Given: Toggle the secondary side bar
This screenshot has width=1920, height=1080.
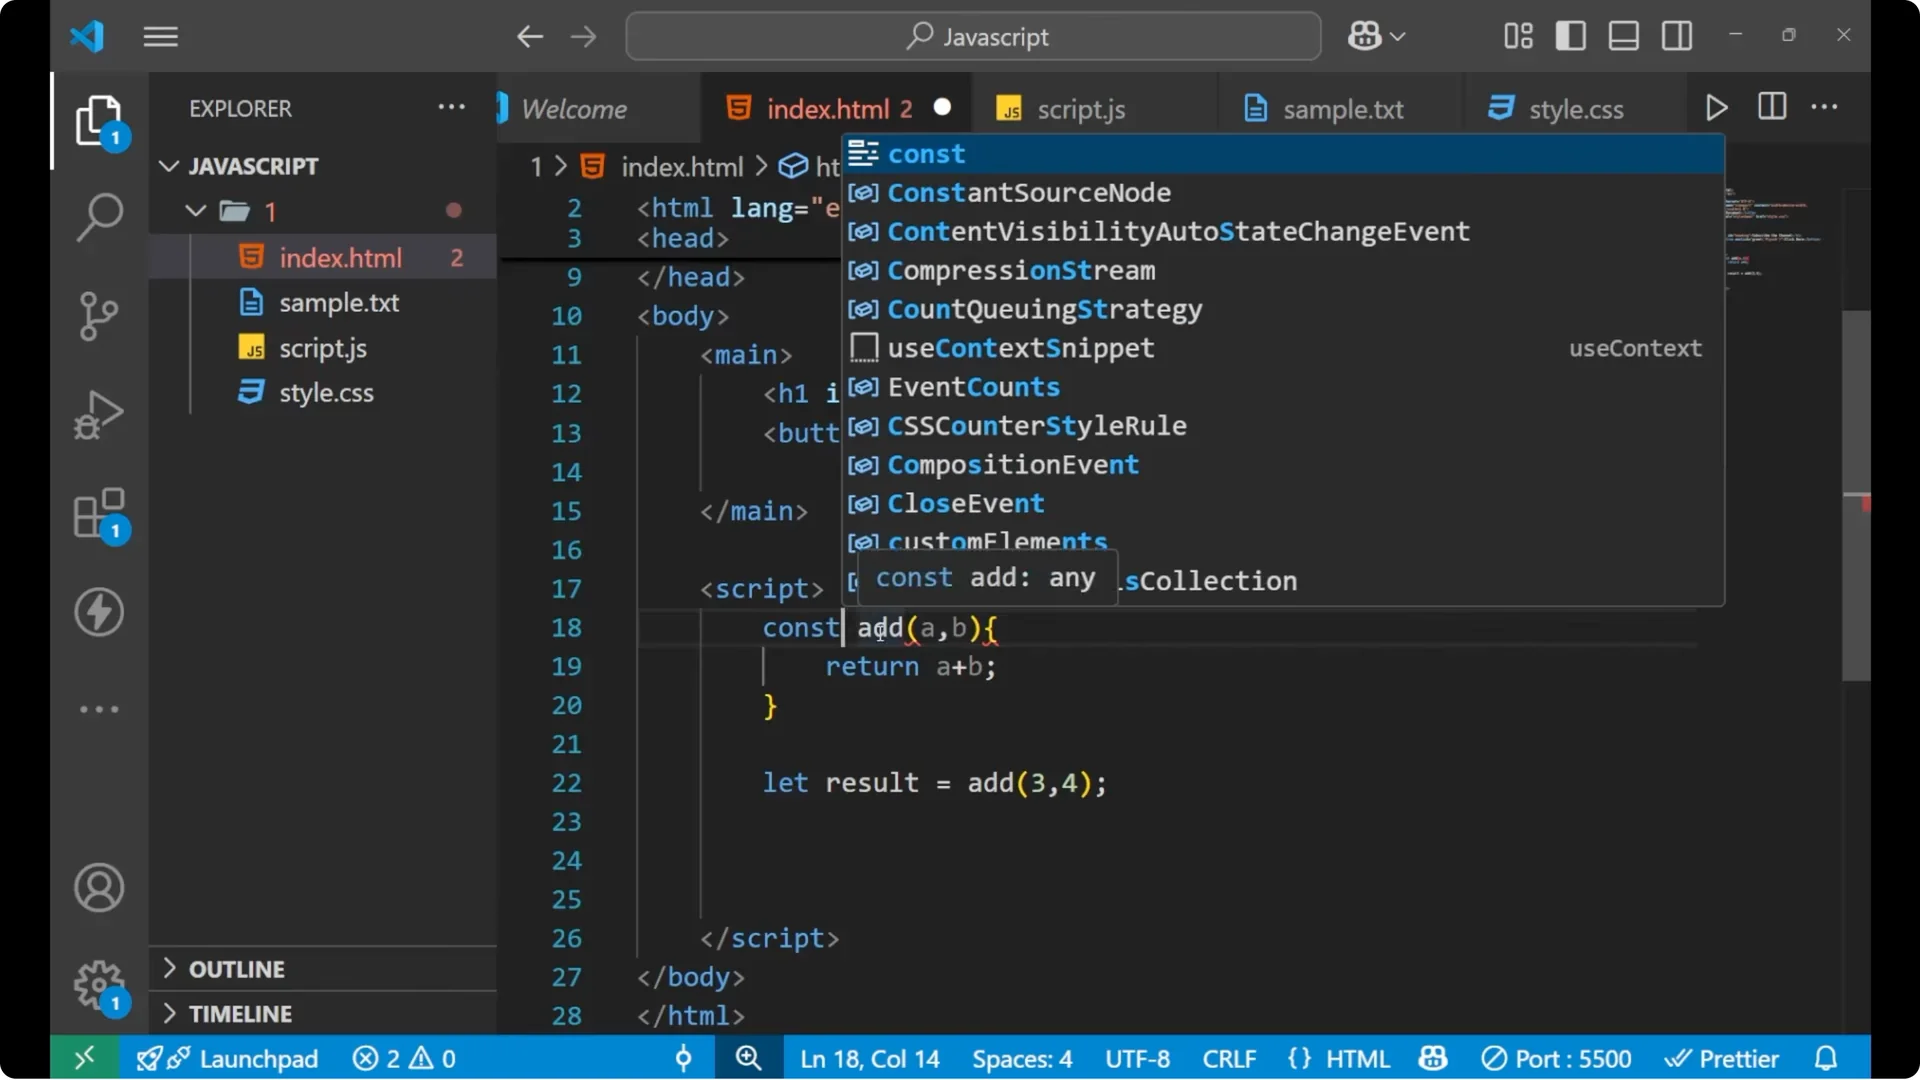Looking at the screenshot, I should pos(1676,35).
